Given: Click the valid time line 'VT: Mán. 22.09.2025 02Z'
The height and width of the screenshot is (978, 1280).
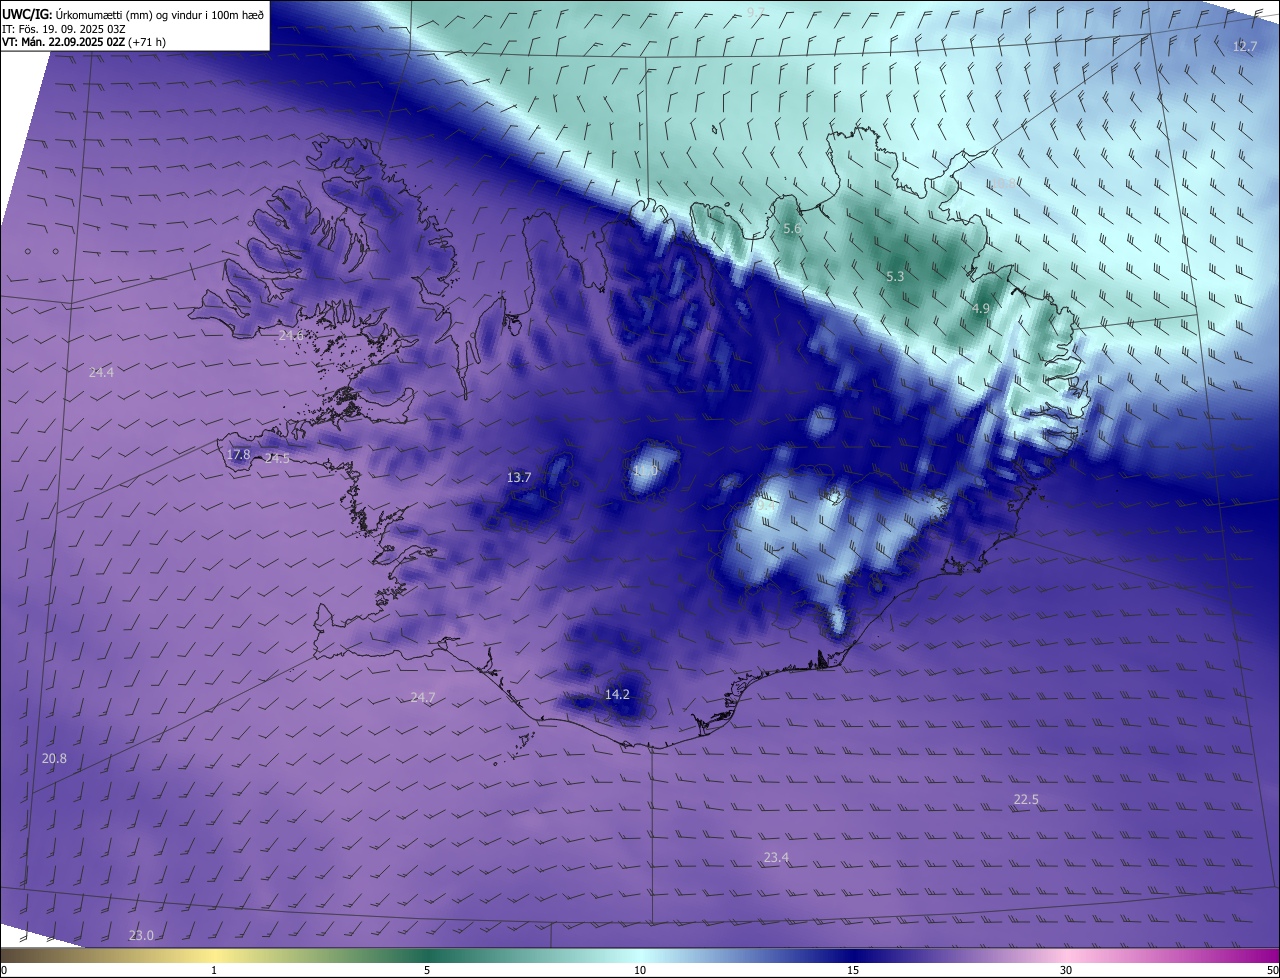Looking at the screenshot, I should [x=64, y=42].
